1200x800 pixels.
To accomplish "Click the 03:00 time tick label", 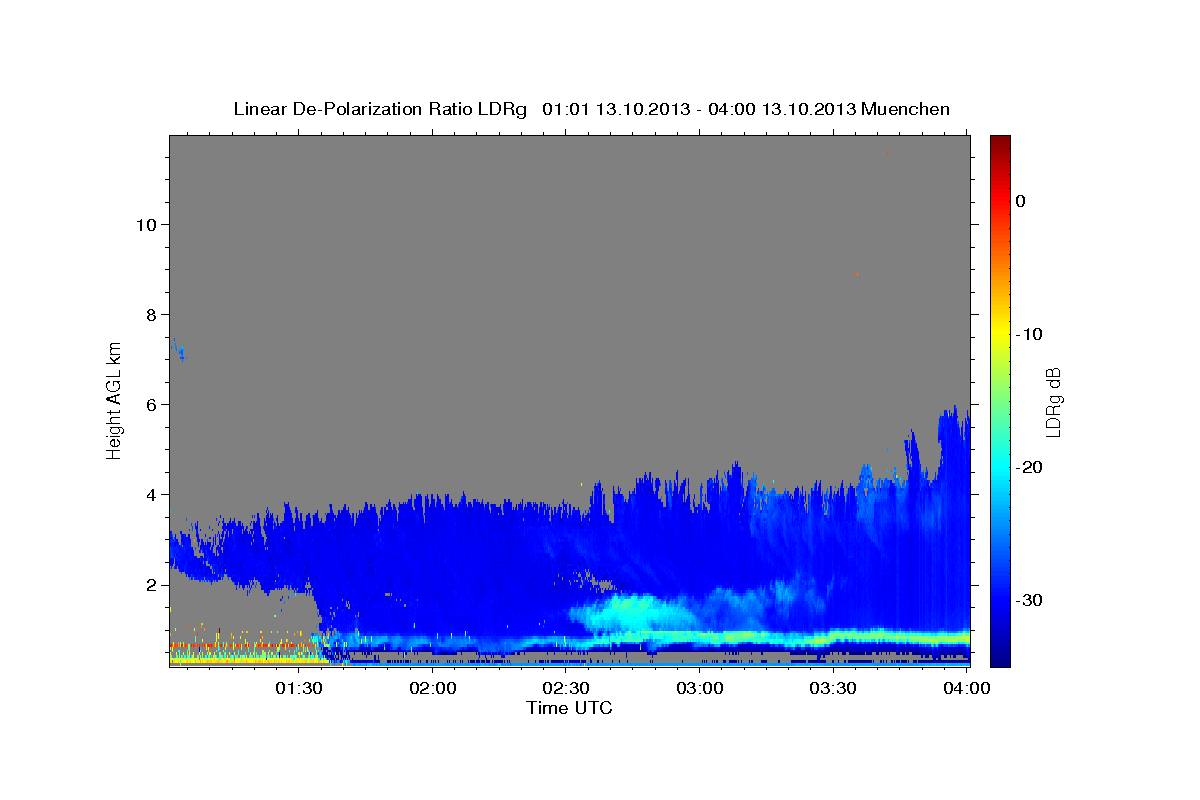I will 700,688.
